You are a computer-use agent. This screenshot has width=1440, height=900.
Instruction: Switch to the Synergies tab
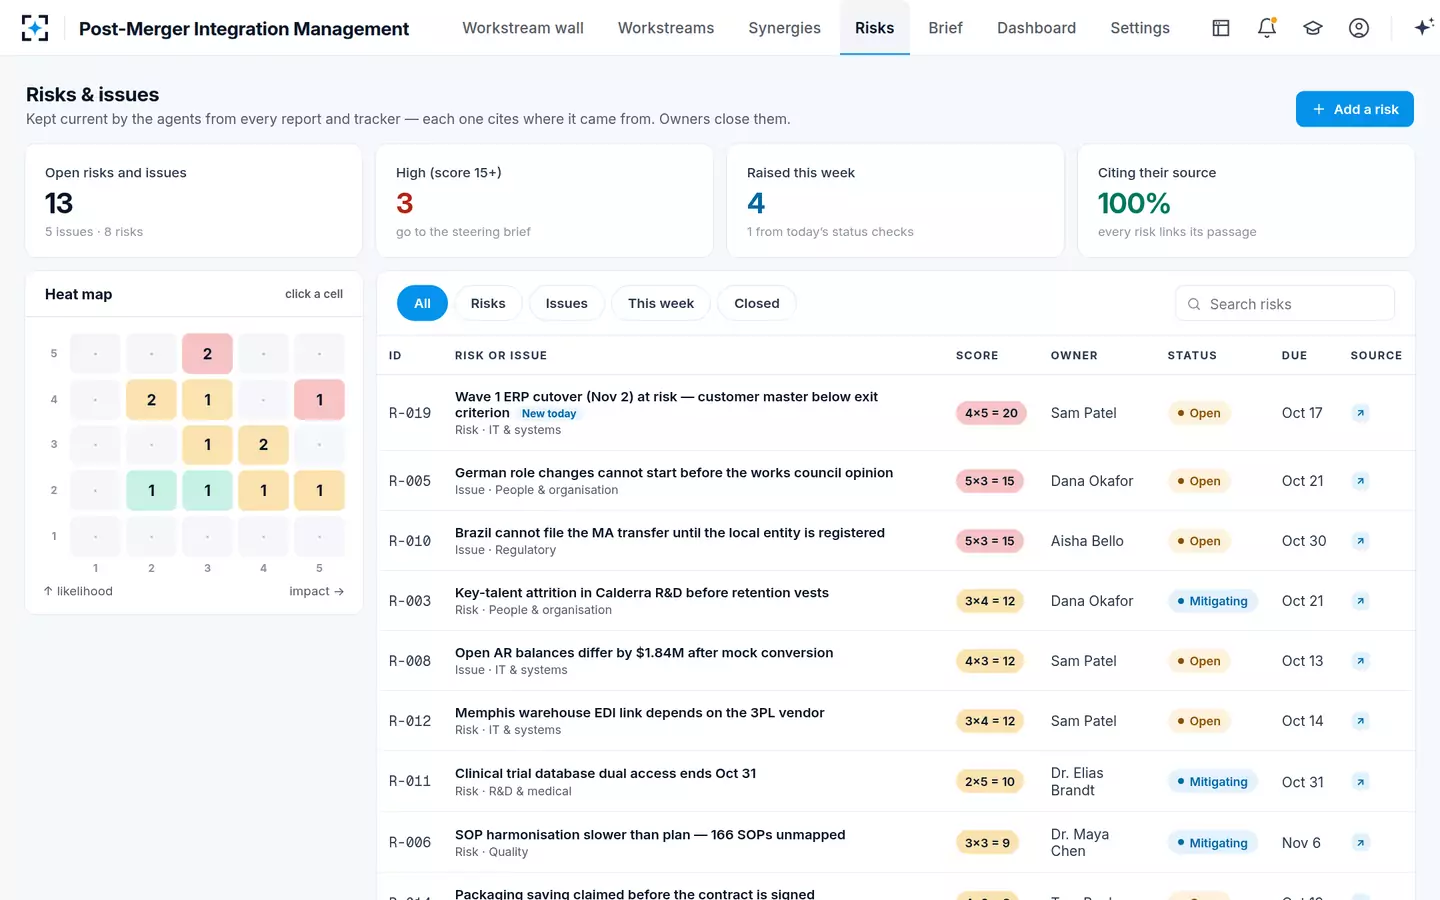[x=784, y=28]
